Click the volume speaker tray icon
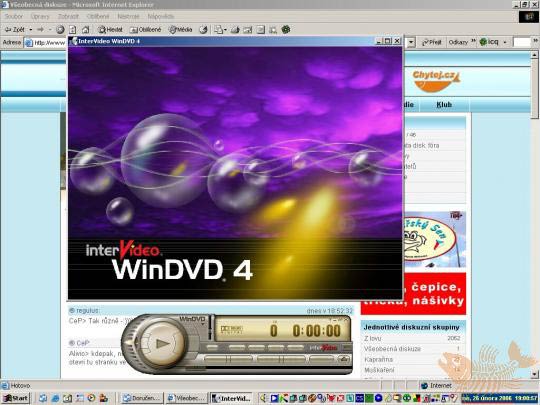Viewport: 540px width, 405px height. tap(264, 398)
